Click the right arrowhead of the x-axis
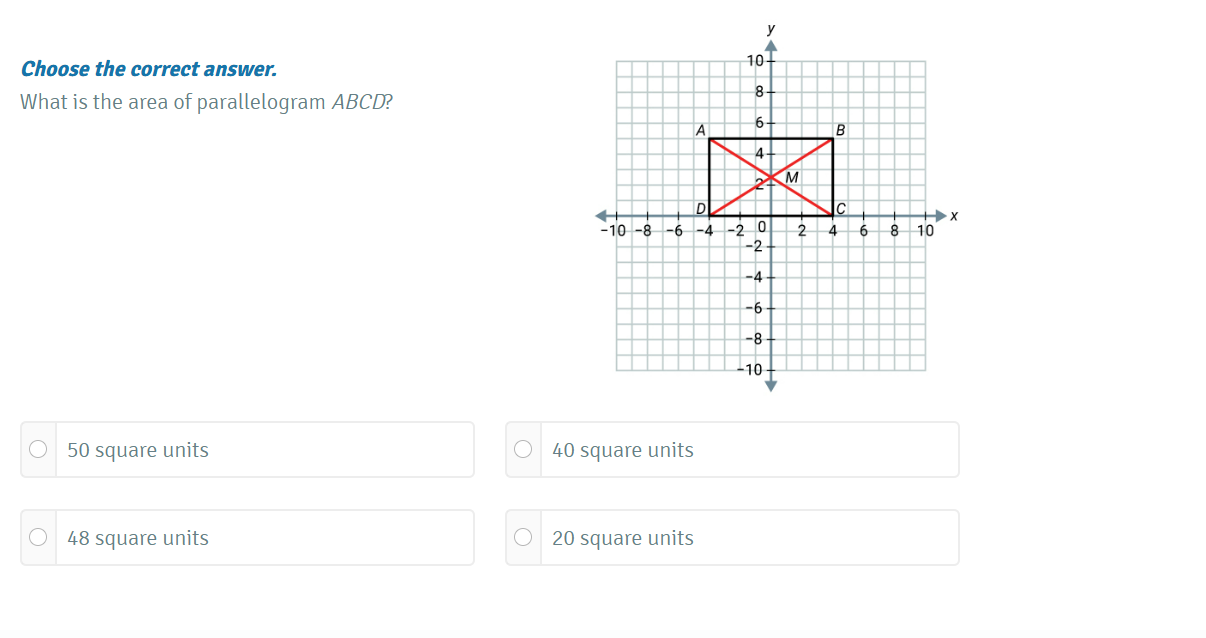This screenshot has height=638, width=1206. click(939, 215)
